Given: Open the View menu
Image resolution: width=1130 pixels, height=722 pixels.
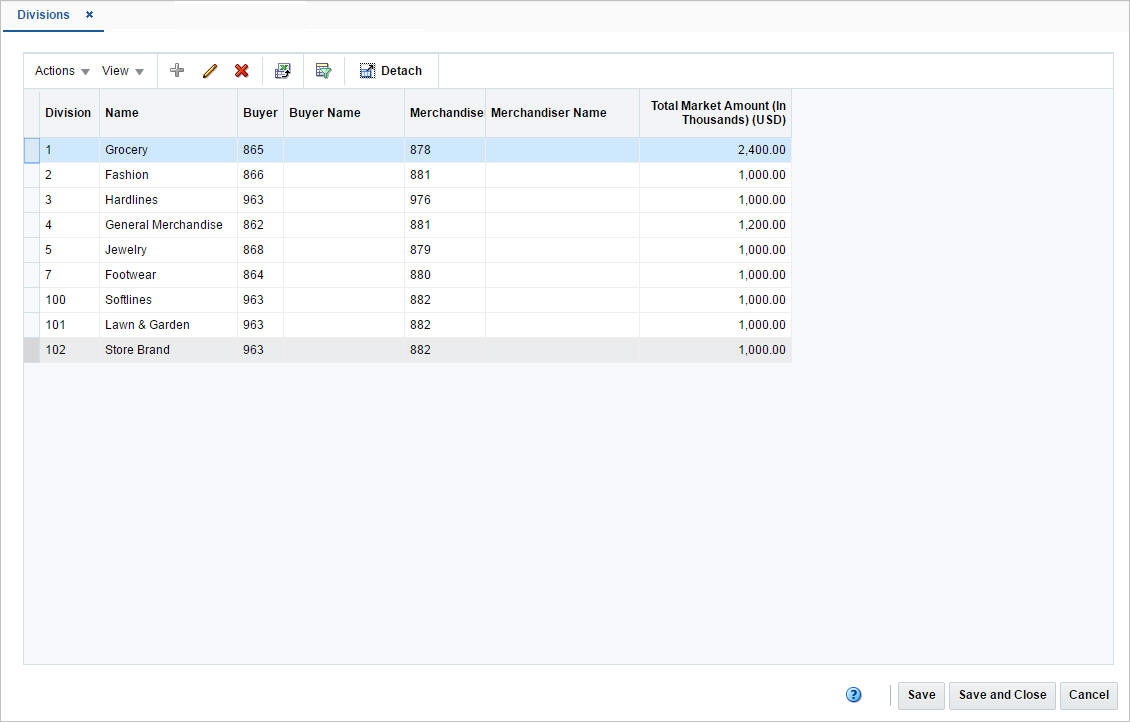Looking at the screenshot, I should [x=123, y=71].
